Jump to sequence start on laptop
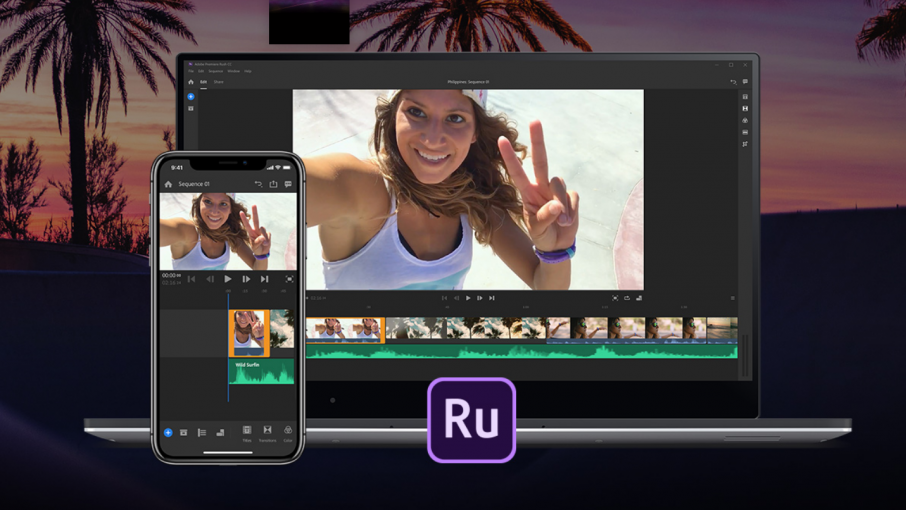This screenshot has height=510, width=906. (444, 298)
